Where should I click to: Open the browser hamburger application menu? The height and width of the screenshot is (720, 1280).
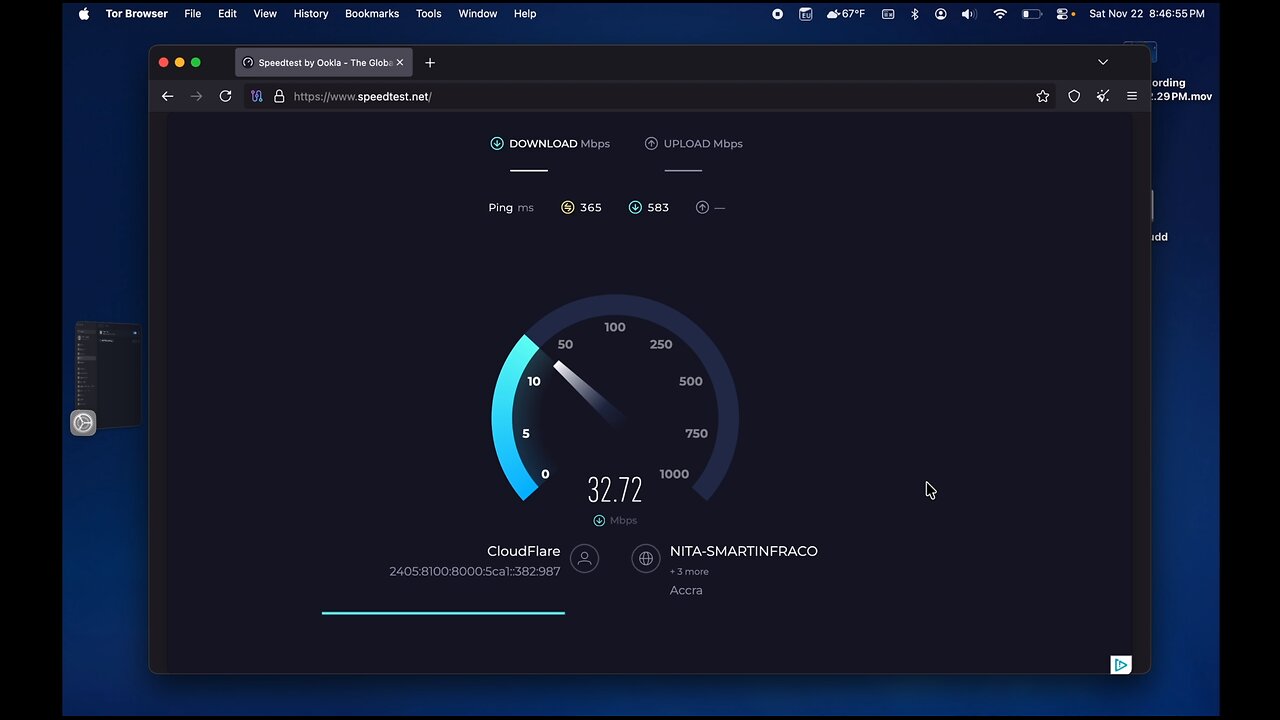pos(1132,96)
